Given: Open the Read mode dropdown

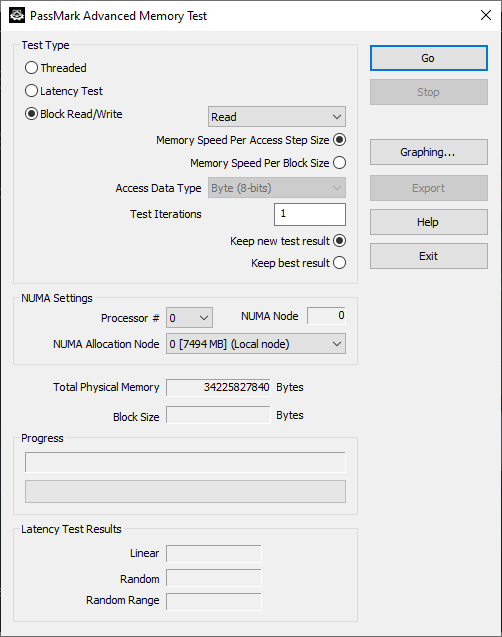Looking at the screenshot, I should pos(277,117).
